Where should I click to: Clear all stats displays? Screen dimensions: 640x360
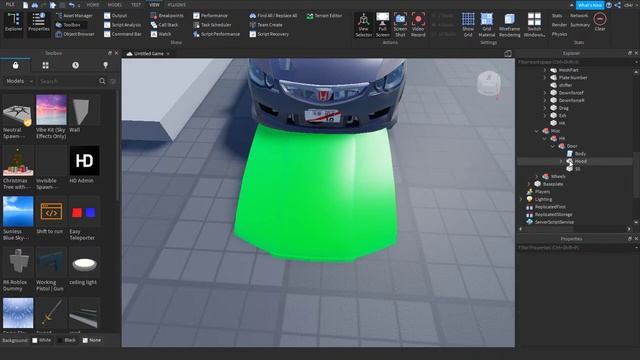point(600,22)
